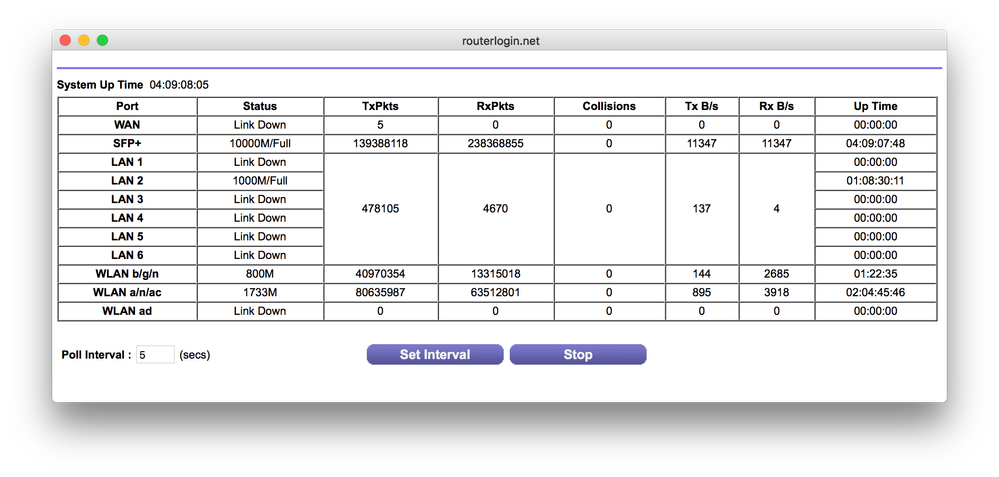Select WLAN a/n/ac status 1733M
The image size is (999, 477).
260,292
